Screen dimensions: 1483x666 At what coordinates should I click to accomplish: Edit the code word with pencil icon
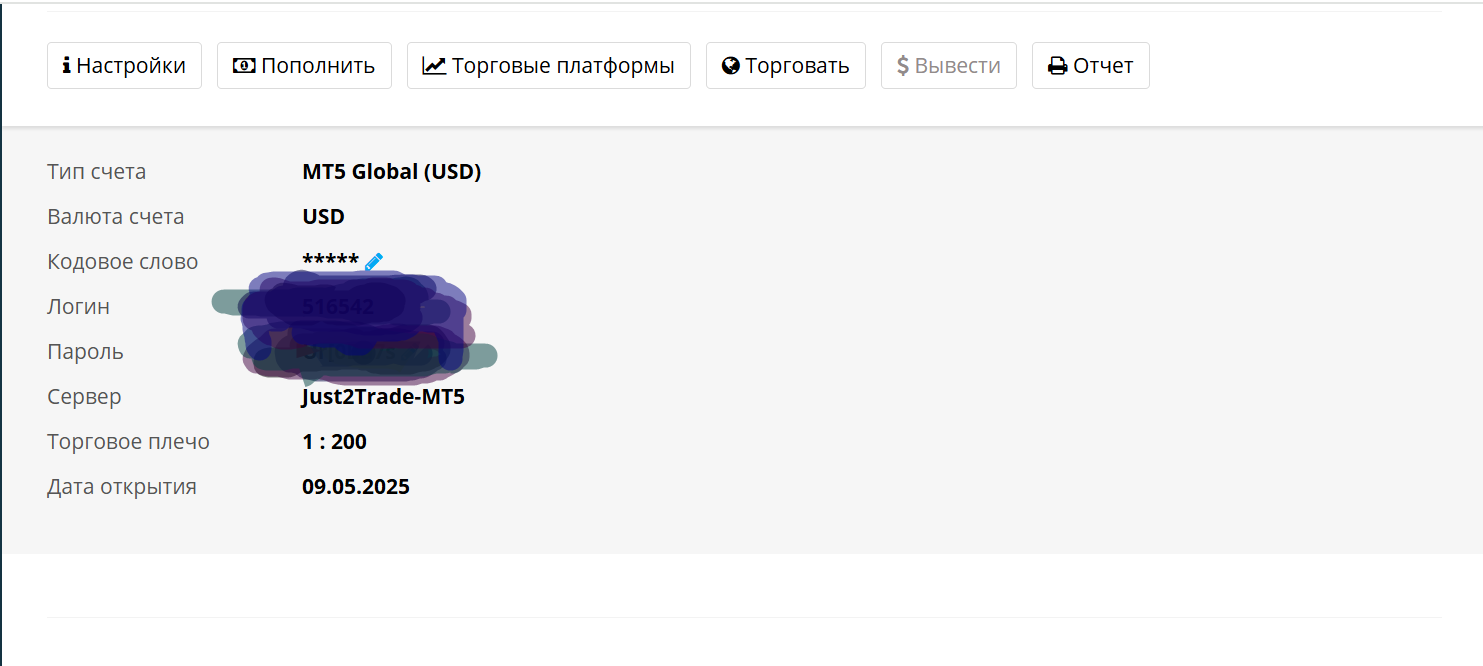[x=374, y=262]
